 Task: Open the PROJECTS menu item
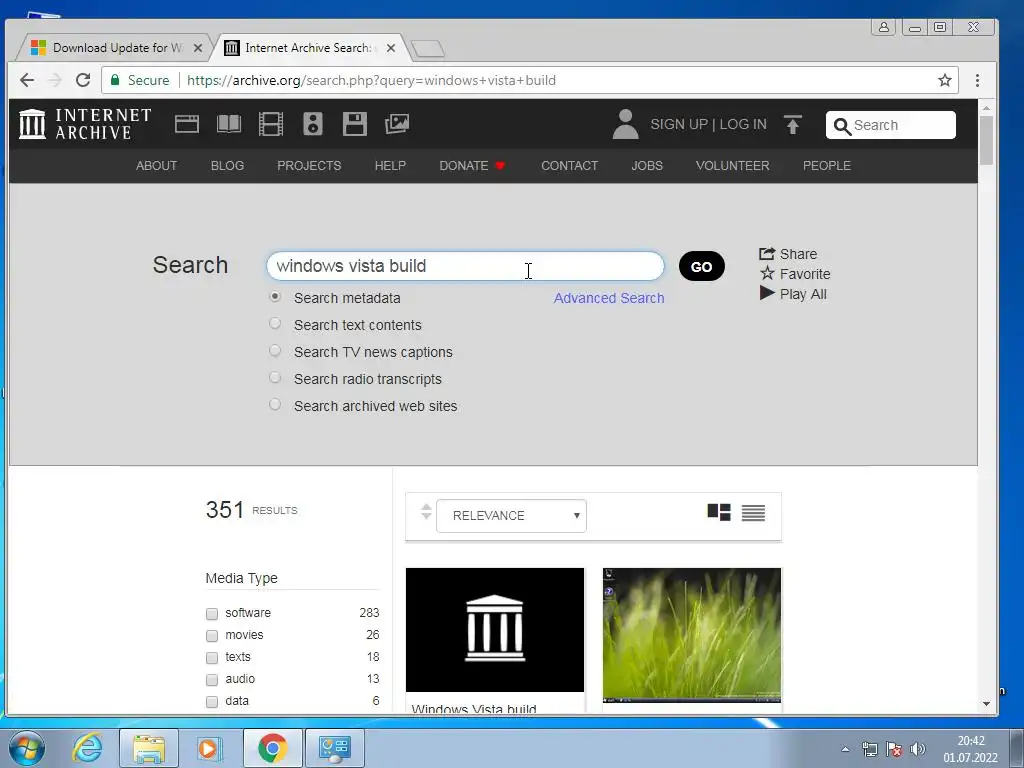point(309,166)
